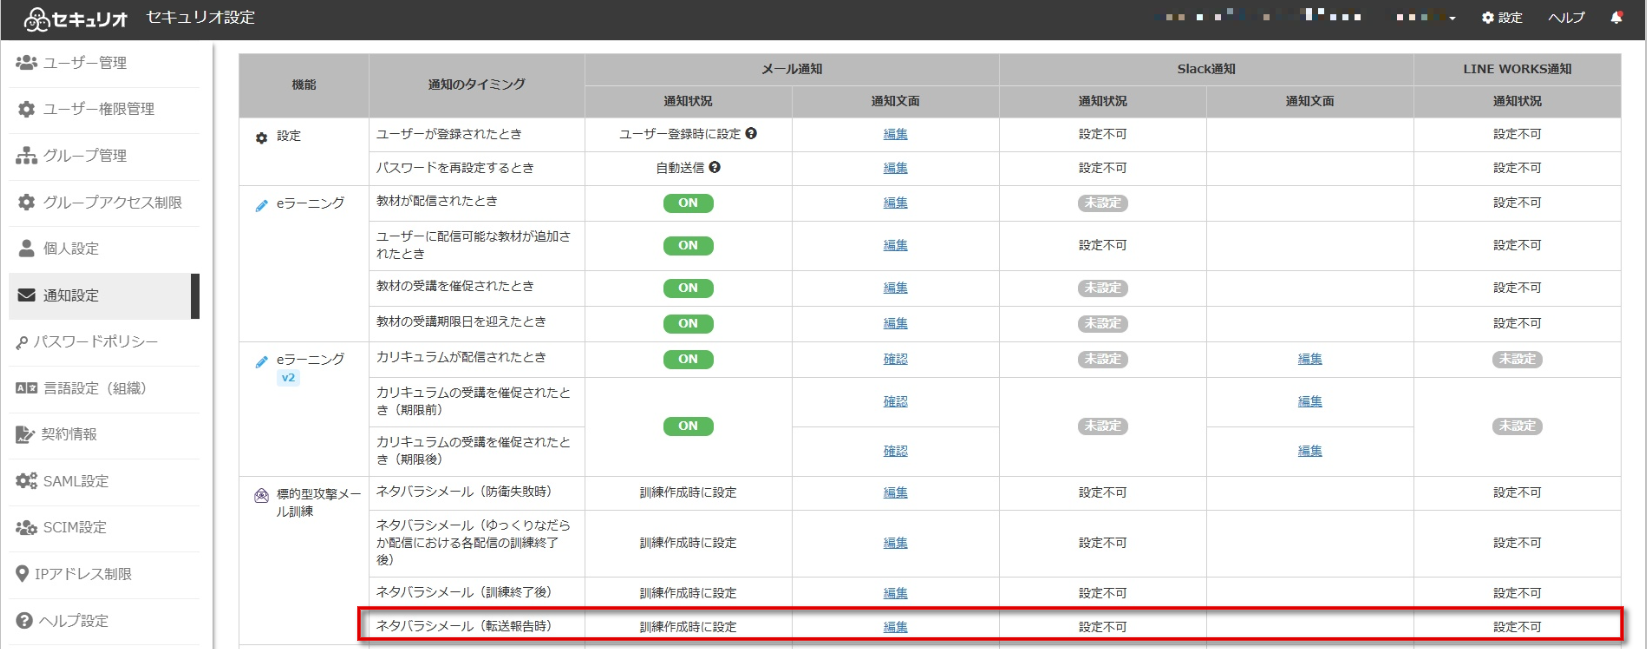This screenshot has height=649, width=1647.
Task: Click Slack 未設定 badge for カリキュラム催促 rows
Action: (x=1102, y=426)
